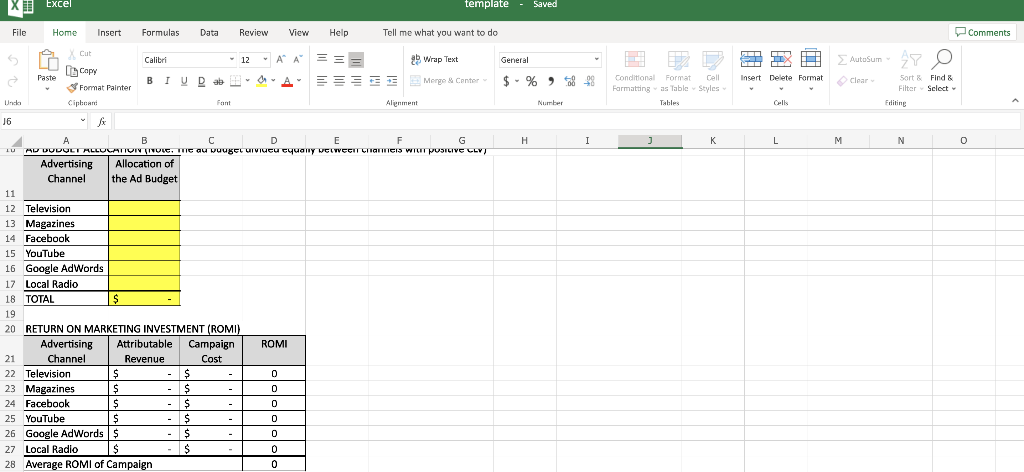The width and height of the screenshot is (1024, 472).
Task: Open the Name Box dropdown showing J6
Action: pos(83,121)
